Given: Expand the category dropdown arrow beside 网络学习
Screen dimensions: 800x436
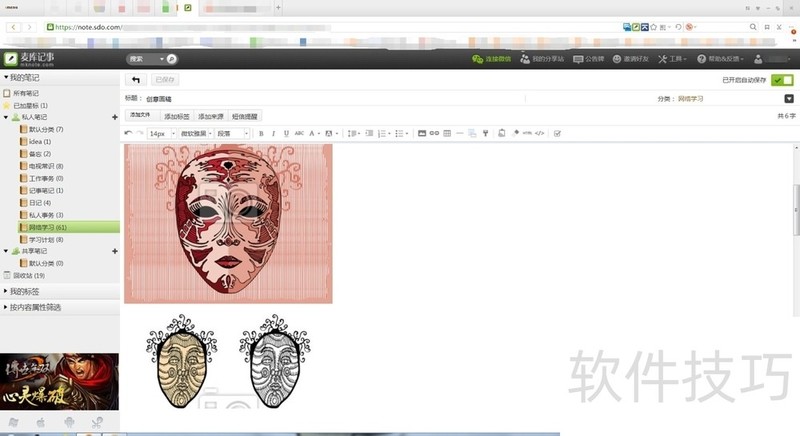Looking at the screenshot, I should point(788,99).
